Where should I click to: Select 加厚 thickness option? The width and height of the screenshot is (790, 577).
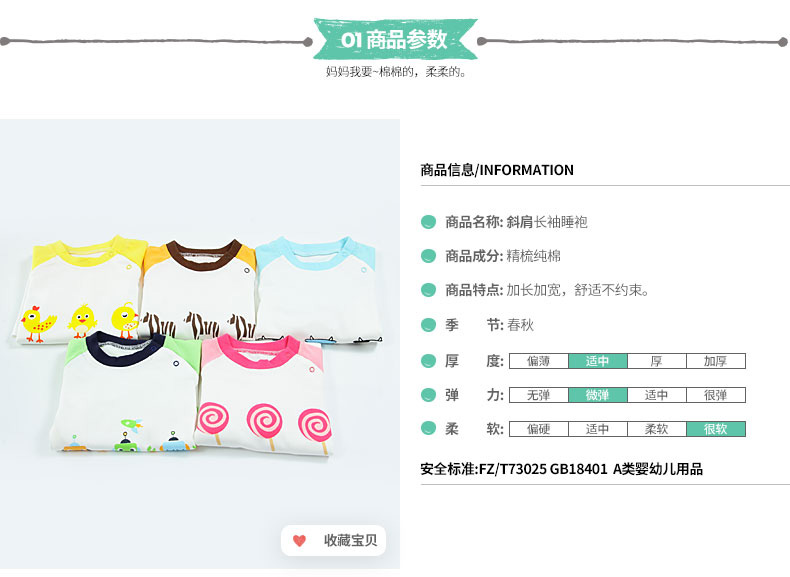715,361
